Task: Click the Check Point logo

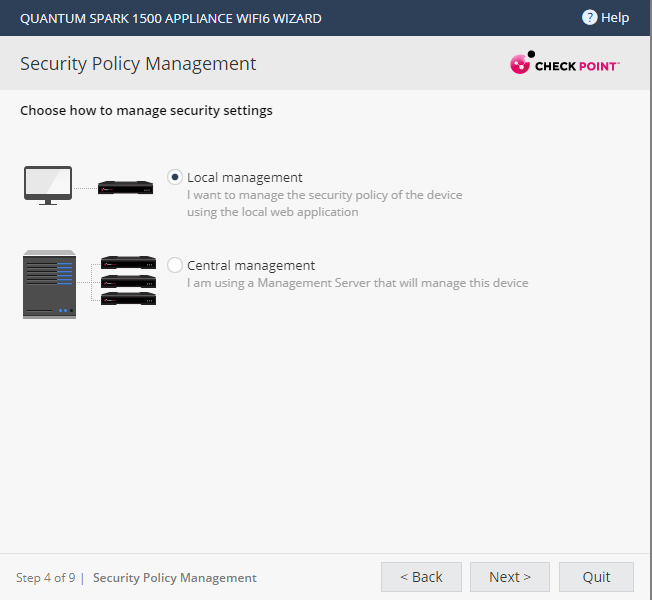Action: pyautogui.click(x=565, y=63)
